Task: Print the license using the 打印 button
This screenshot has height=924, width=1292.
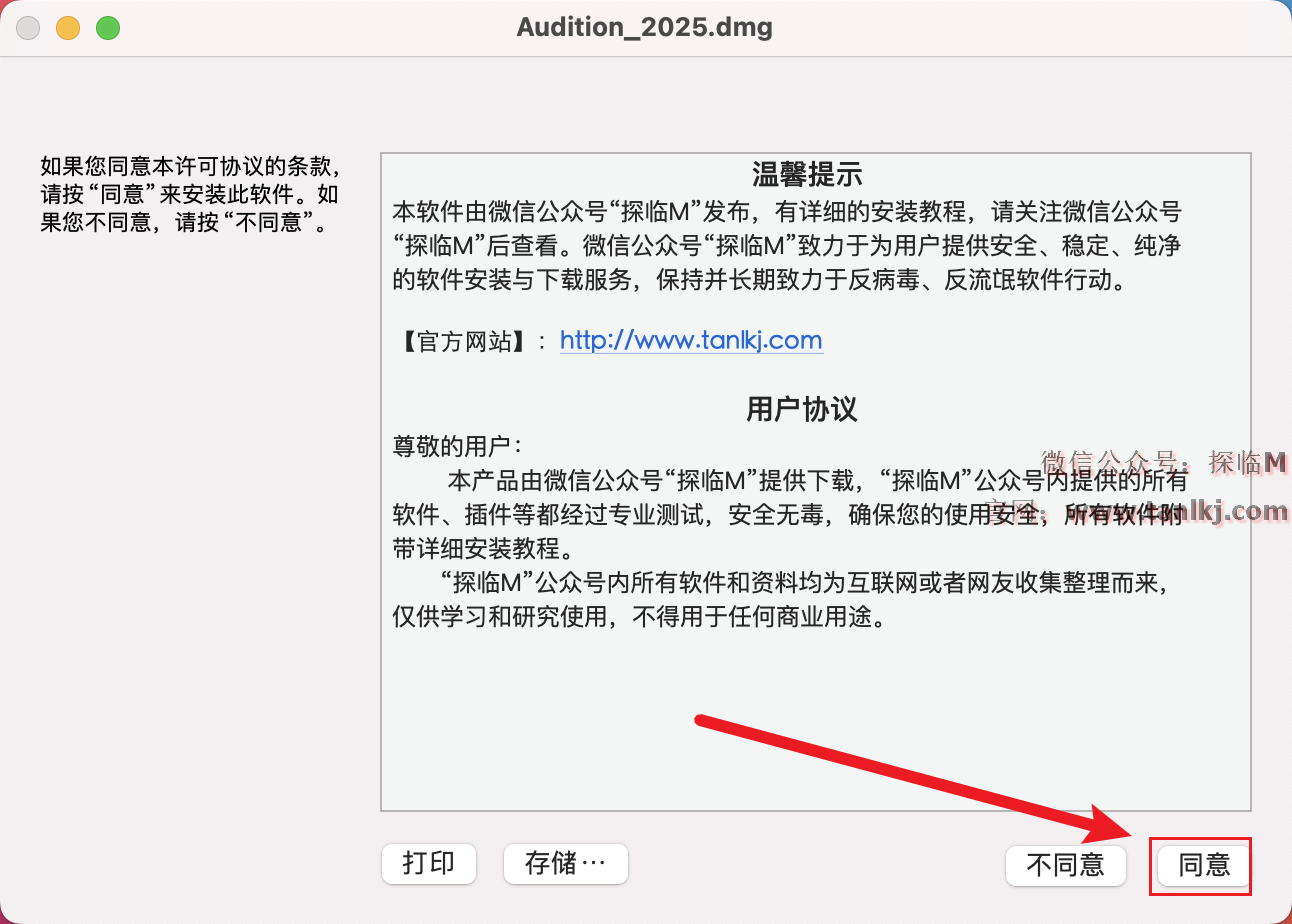Action: [x=429, y=863]
